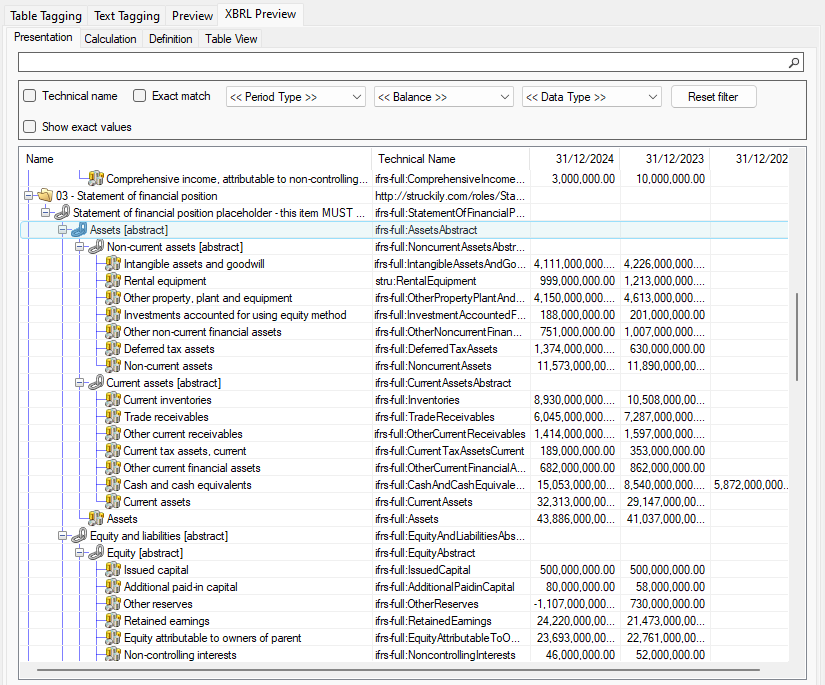Click the horizontal scrollbar at the bottom

pos(398,670)
